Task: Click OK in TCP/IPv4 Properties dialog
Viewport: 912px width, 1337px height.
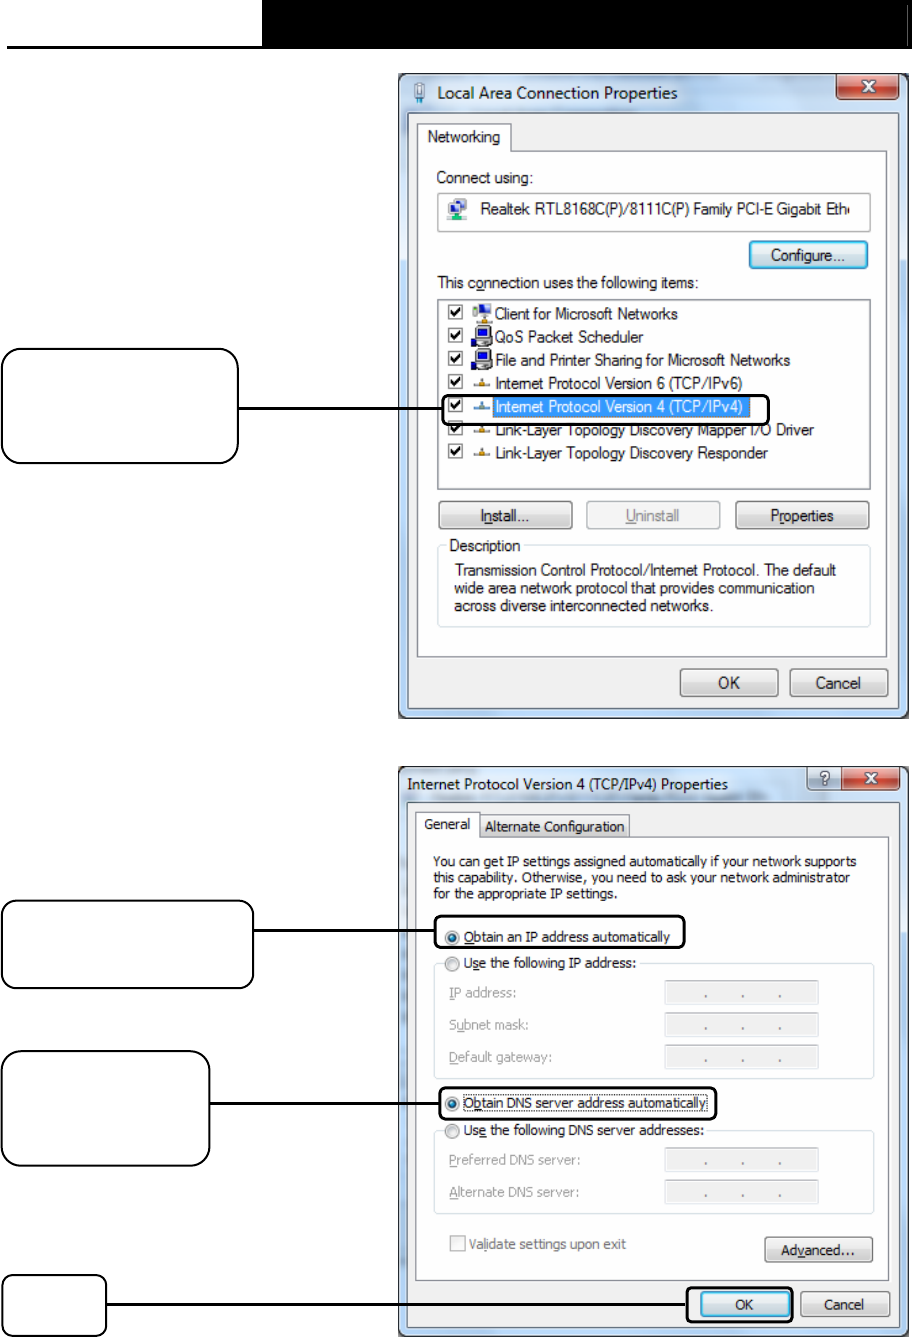Action: pyautogui.click(x=744, y=1304)
